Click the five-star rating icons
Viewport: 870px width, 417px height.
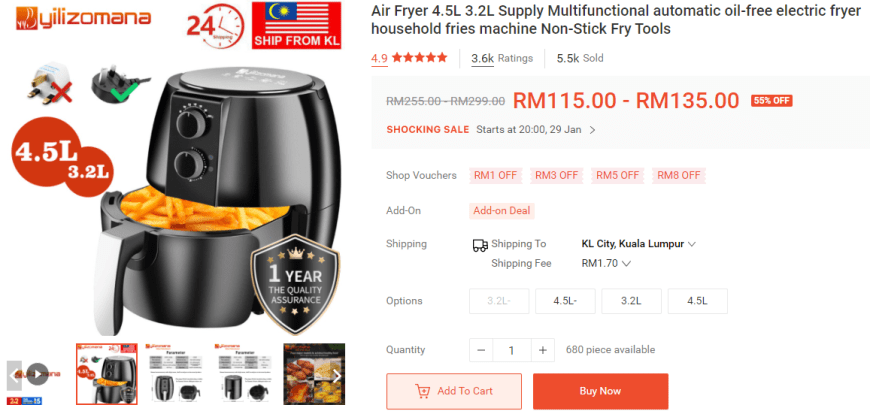point(419,58)
